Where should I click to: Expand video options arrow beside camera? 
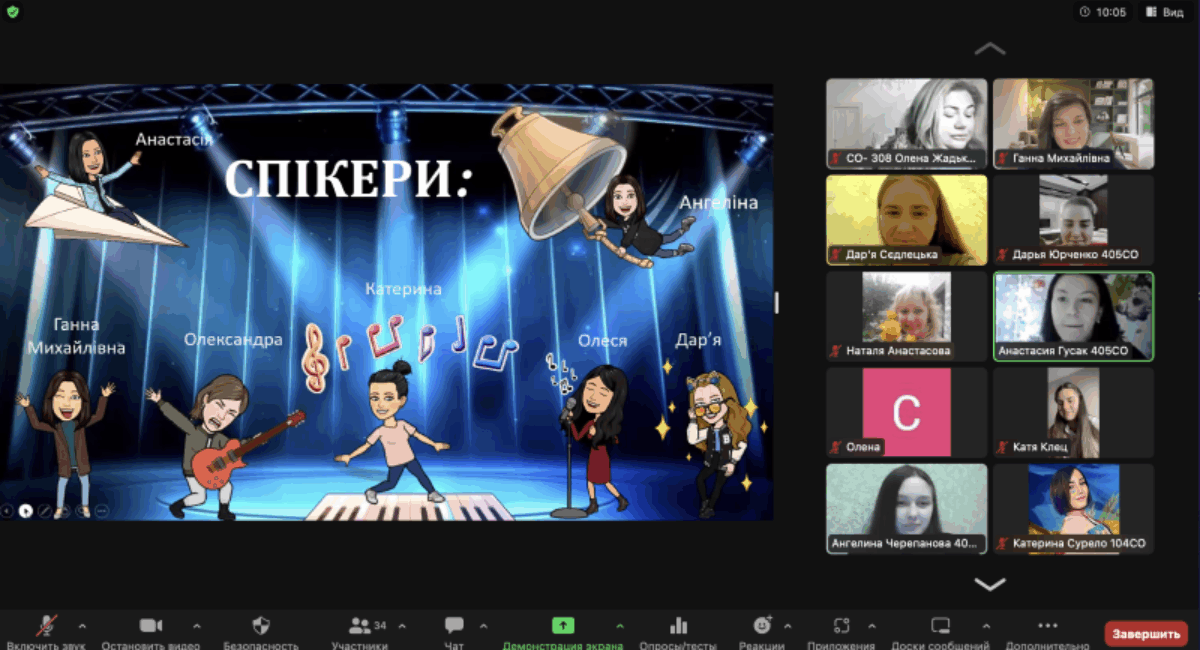197,626
